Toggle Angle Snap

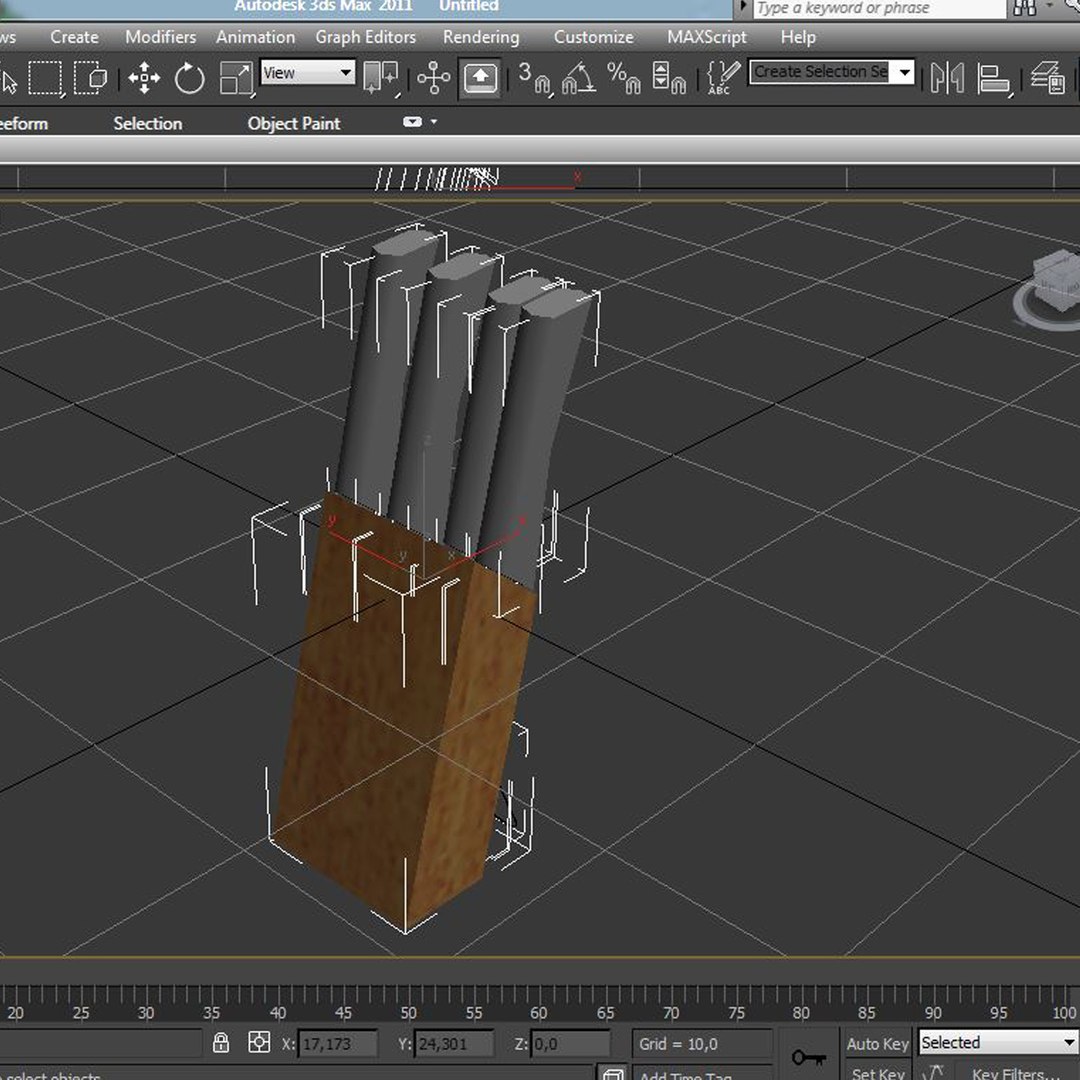tap(579, 79)
